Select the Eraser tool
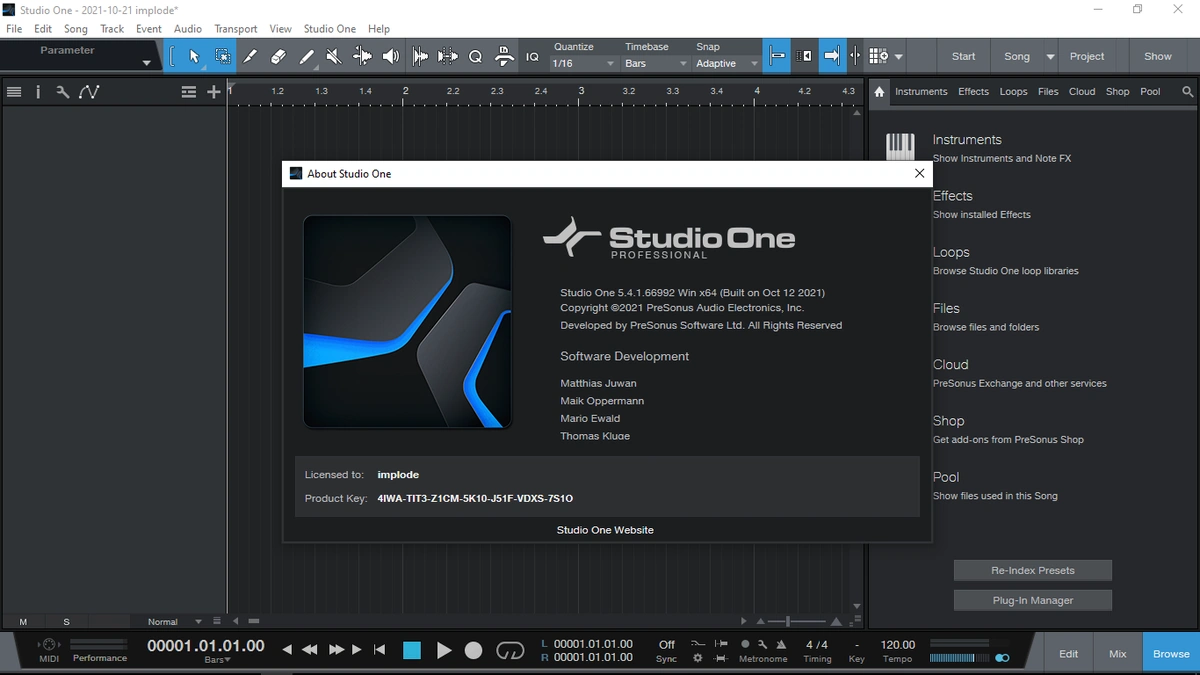The image size is (1200, 675). point(278,56)
